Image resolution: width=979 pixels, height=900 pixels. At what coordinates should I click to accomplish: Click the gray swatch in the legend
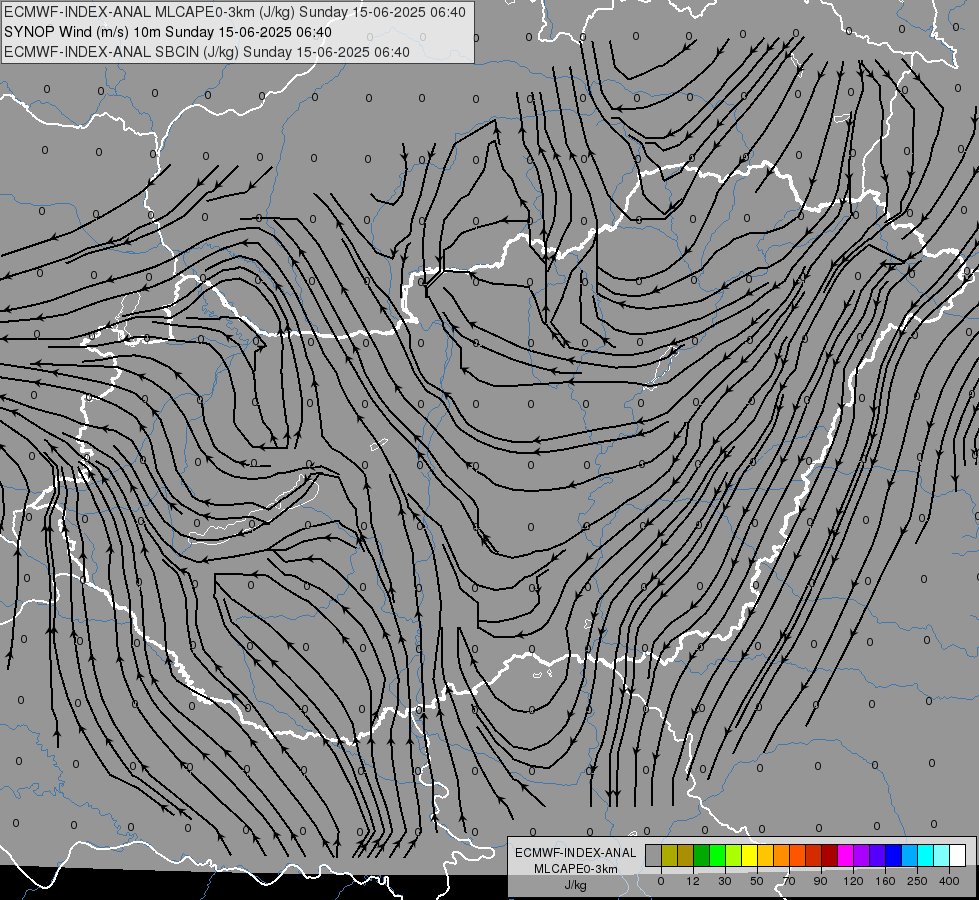(654, 855)
